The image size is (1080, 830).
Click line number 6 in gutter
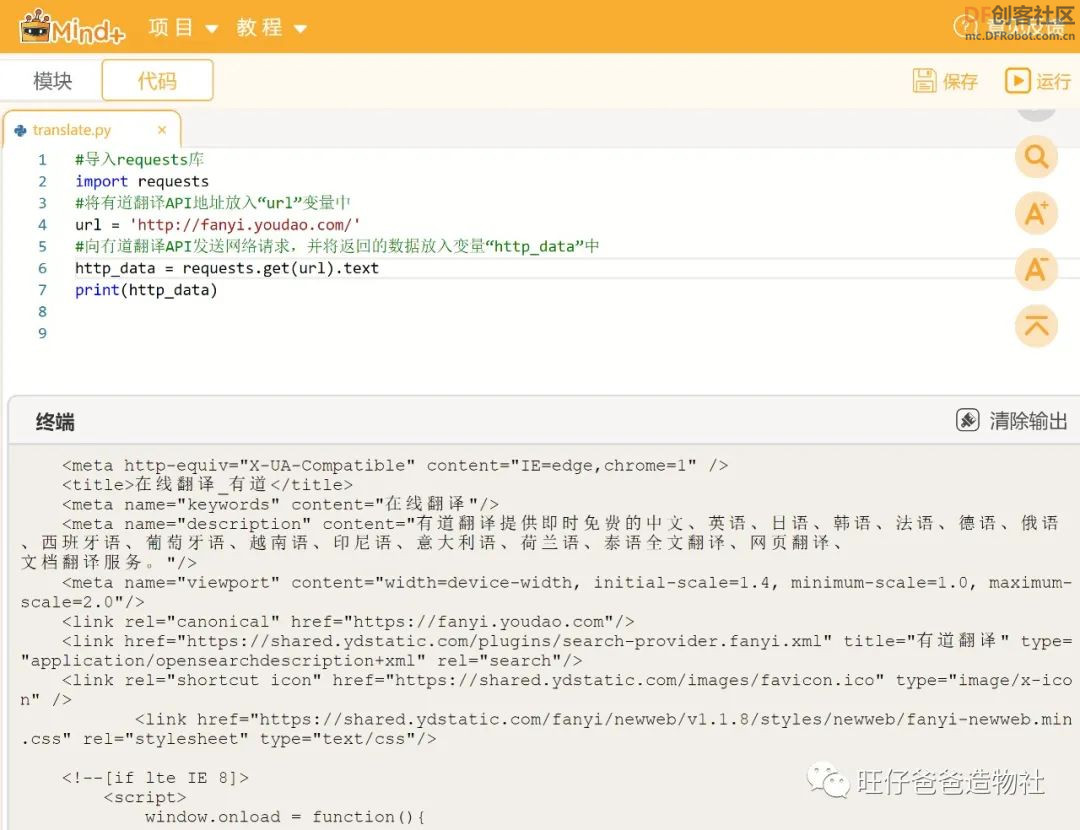tap(42, 268)
